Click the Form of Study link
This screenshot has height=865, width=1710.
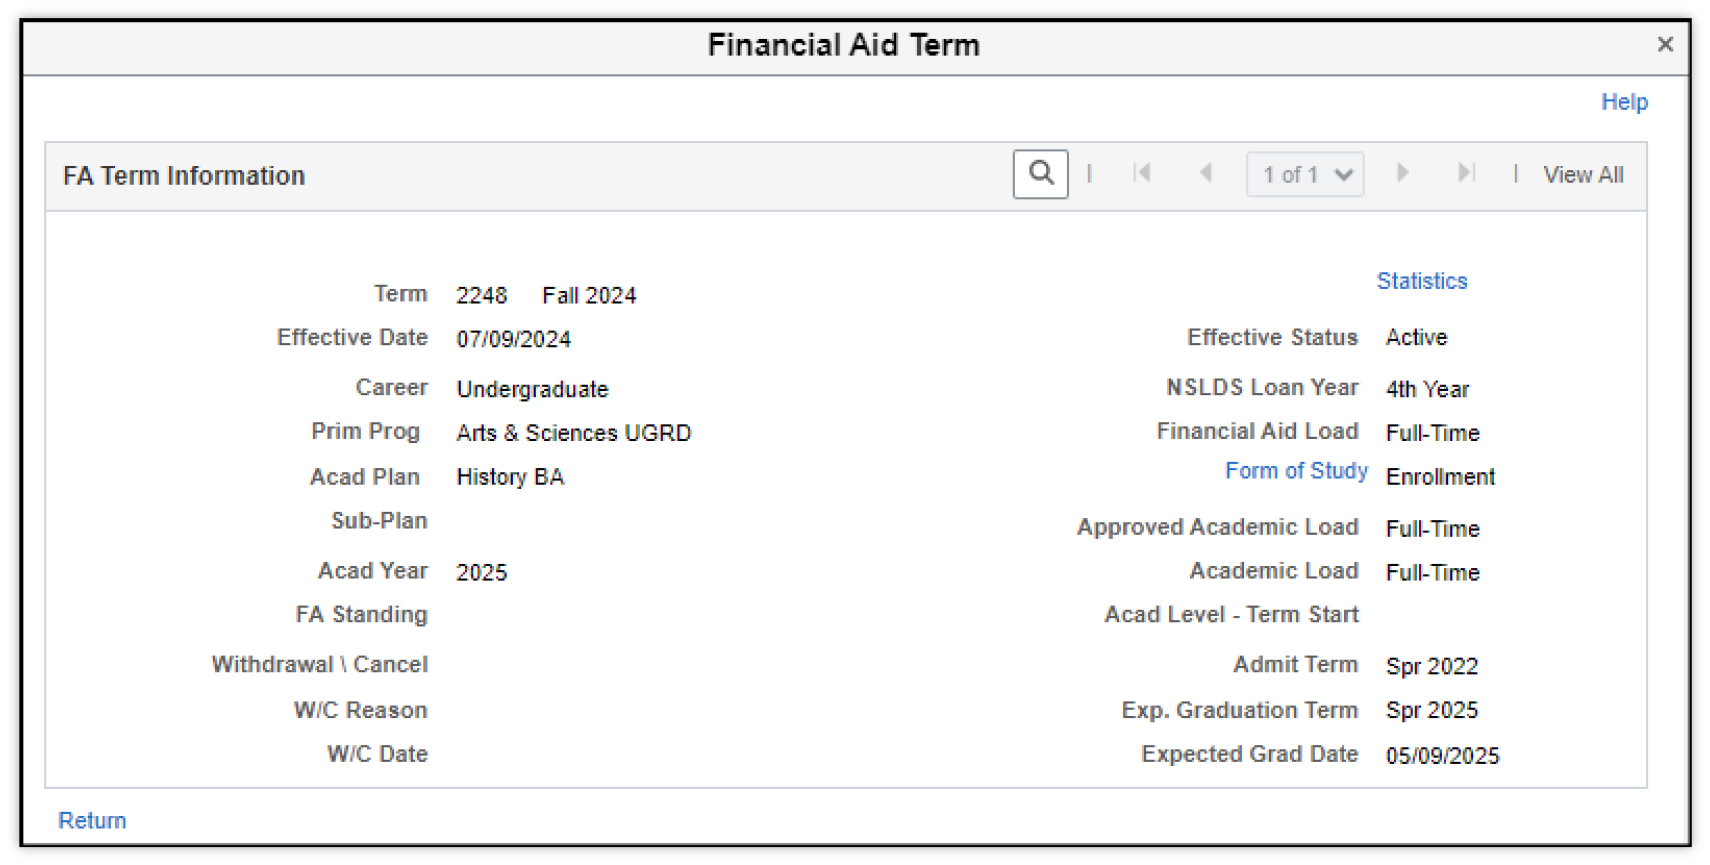coord(1296,471)
